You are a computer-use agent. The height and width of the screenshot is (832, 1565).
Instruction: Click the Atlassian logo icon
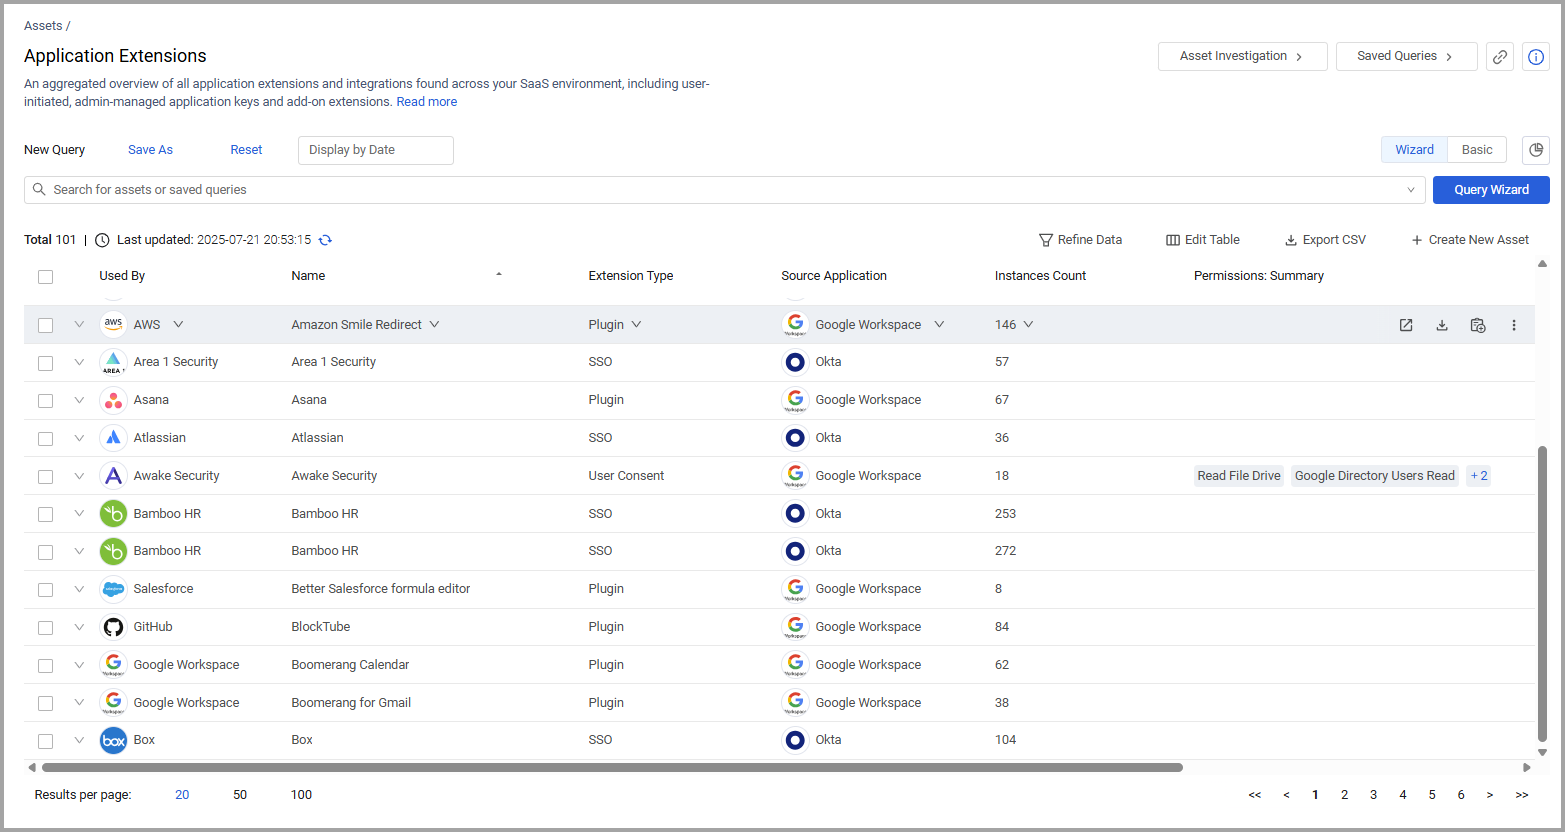[x=113, y=438]
